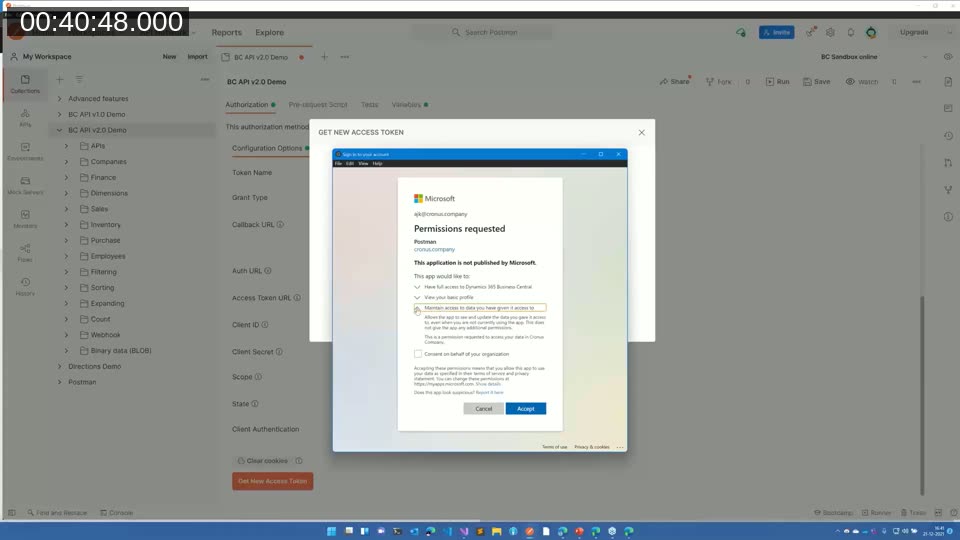Open the comments icon in right sidebar
Screen dimensions: 960x540
[x=948, y=108]
